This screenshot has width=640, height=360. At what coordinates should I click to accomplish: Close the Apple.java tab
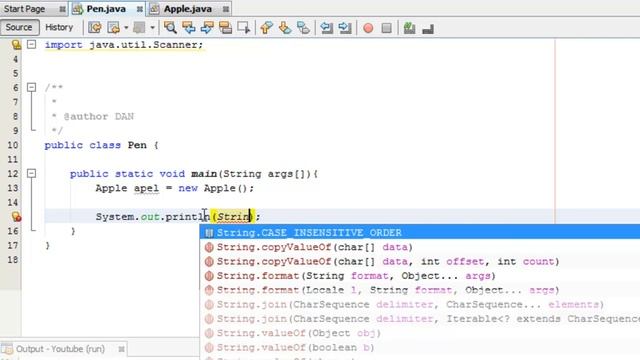click(226, 9)
